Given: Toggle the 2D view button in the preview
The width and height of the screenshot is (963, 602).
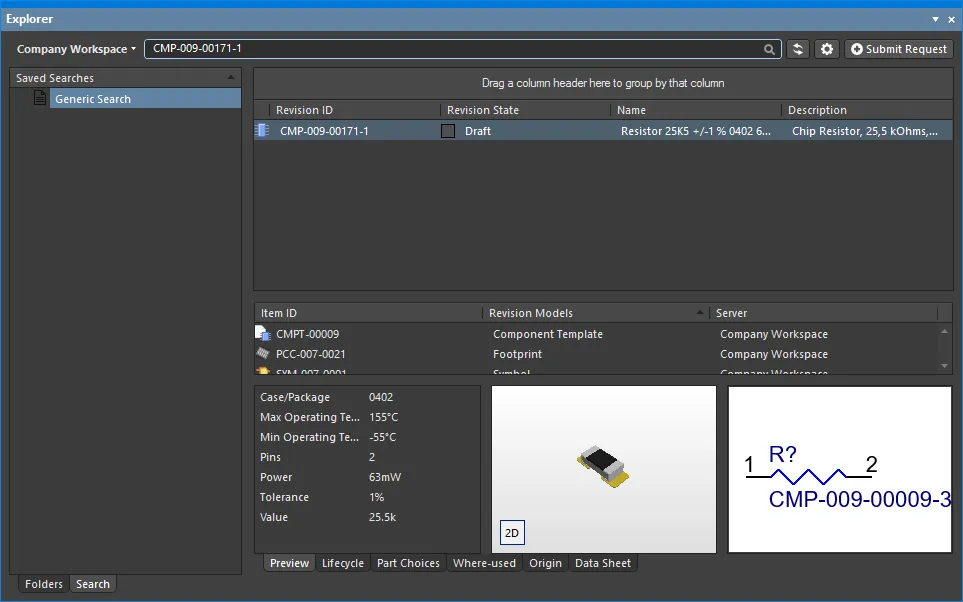Looking at the screenshot, I should coord(511,533).
